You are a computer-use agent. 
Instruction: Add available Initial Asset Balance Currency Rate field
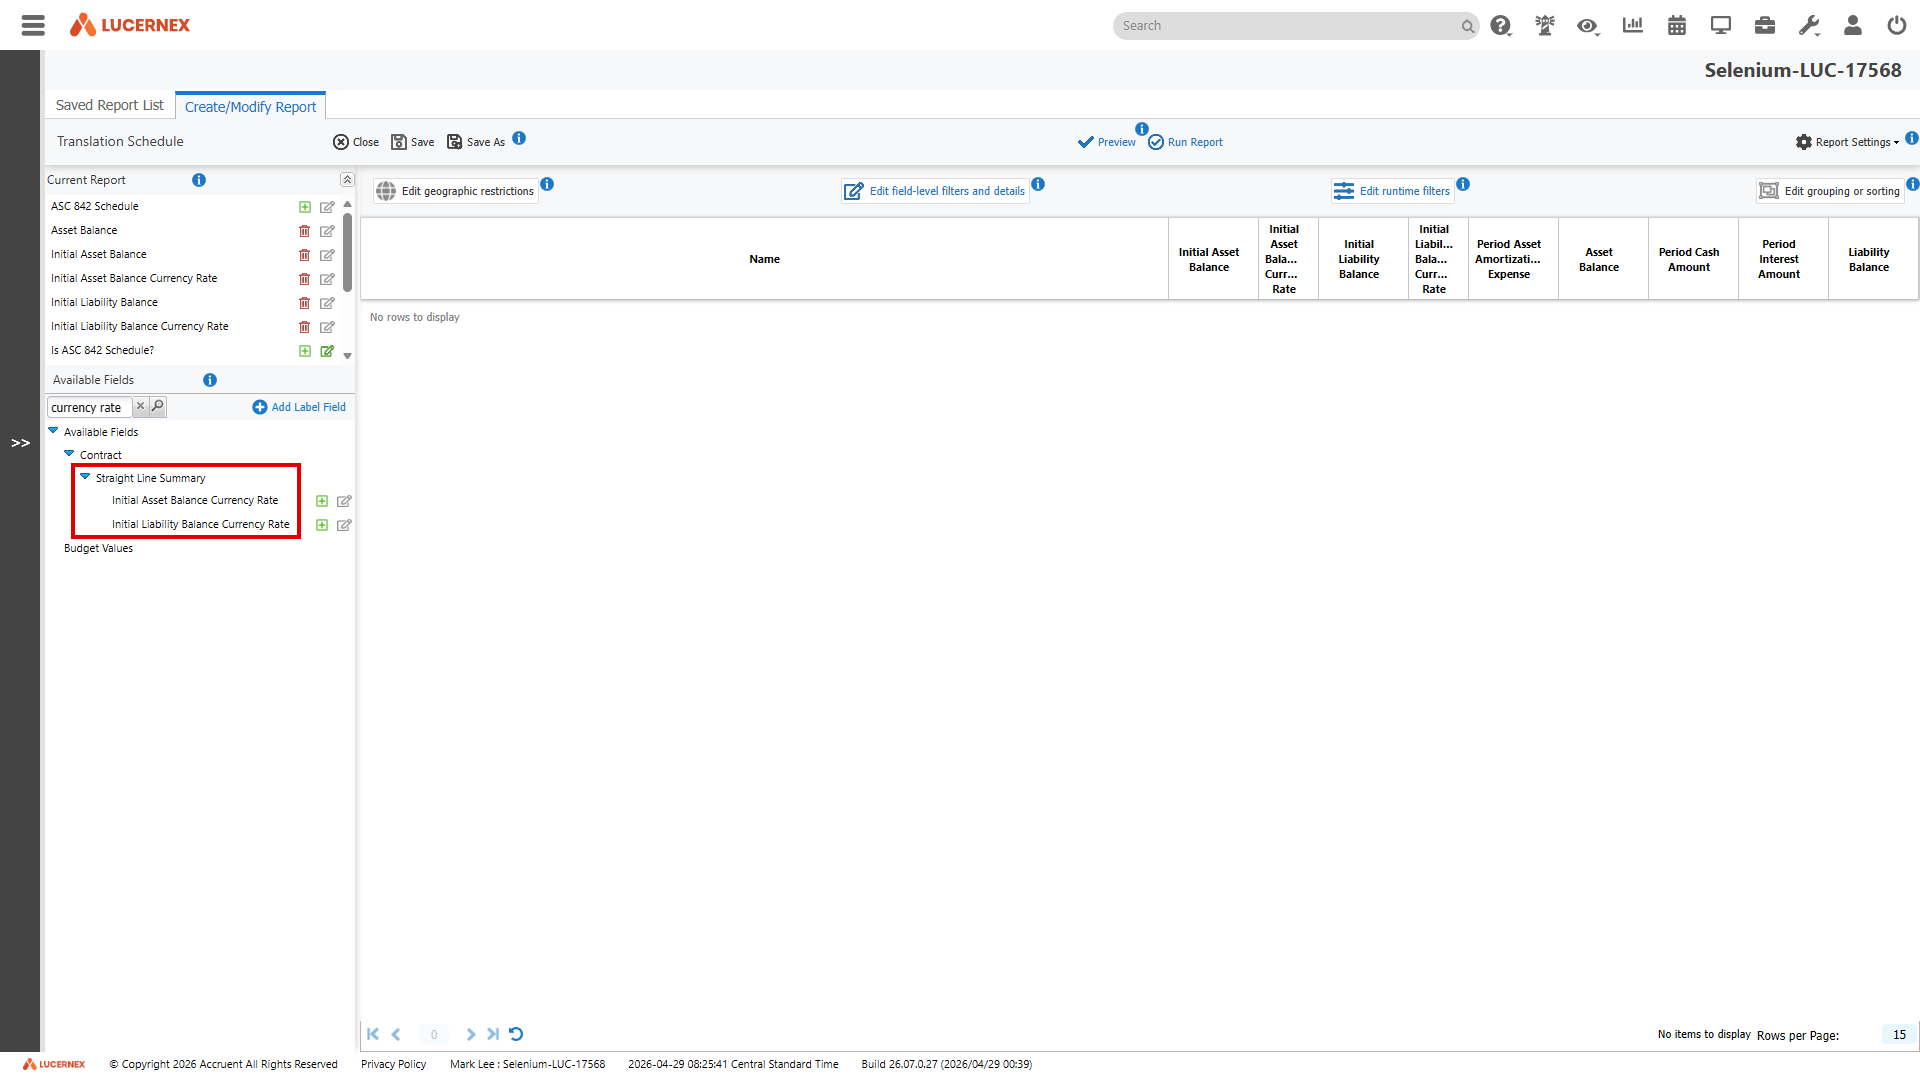pos(322,501)
